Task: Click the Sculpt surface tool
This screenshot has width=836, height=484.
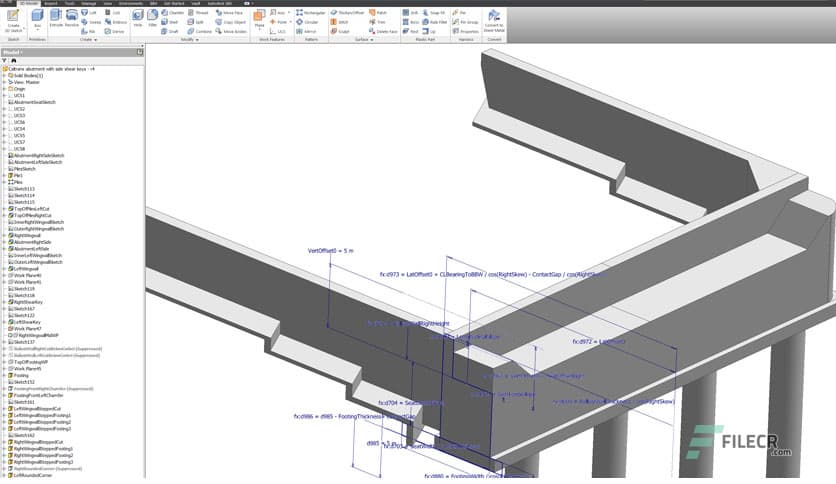Action: [340, 31]
